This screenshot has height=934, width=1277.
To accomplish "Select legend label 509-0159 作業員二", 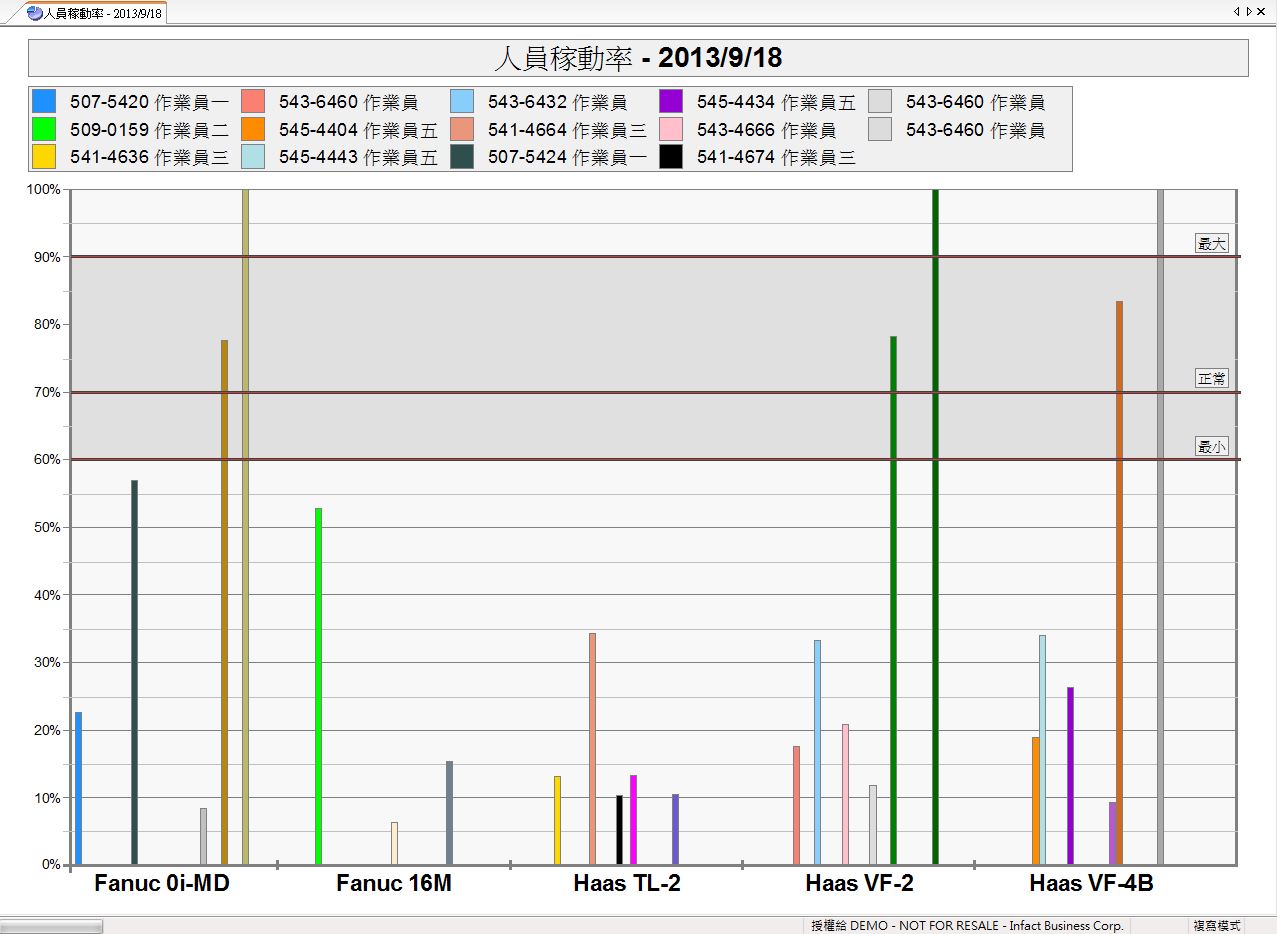I will 149,130.
